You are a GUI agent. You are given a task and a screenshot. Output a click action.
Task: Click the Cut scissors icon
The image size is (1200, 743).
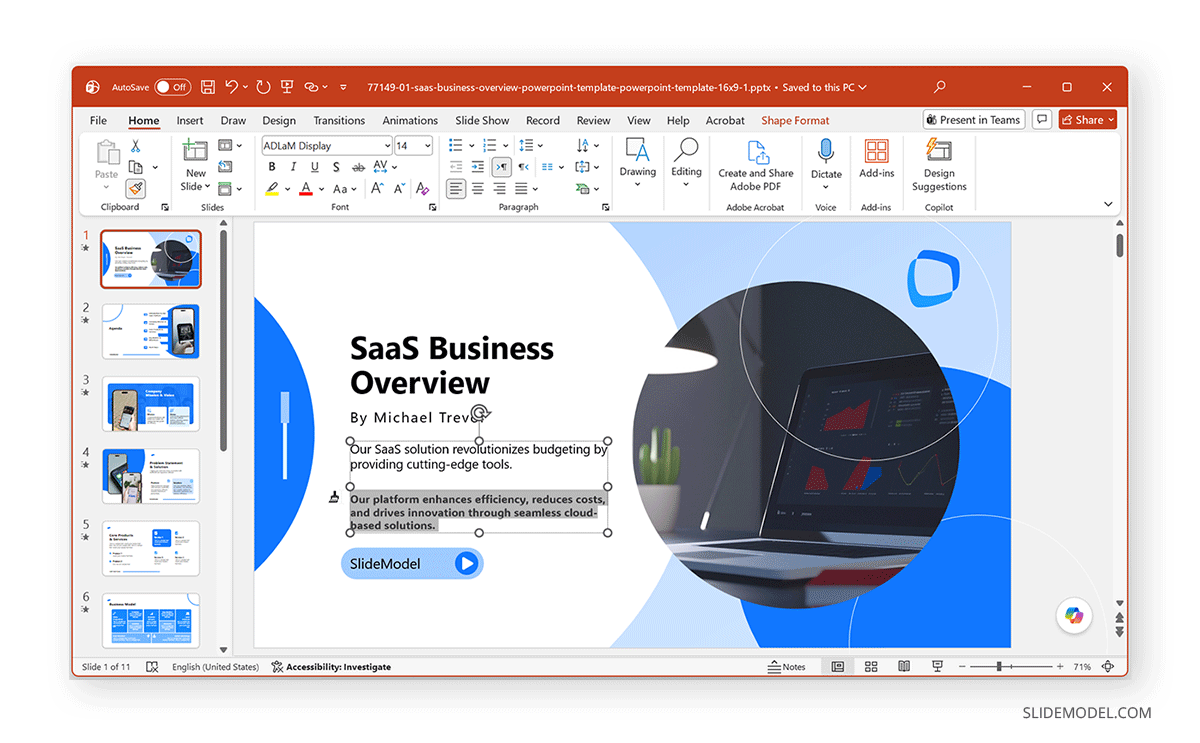[135, 146]
